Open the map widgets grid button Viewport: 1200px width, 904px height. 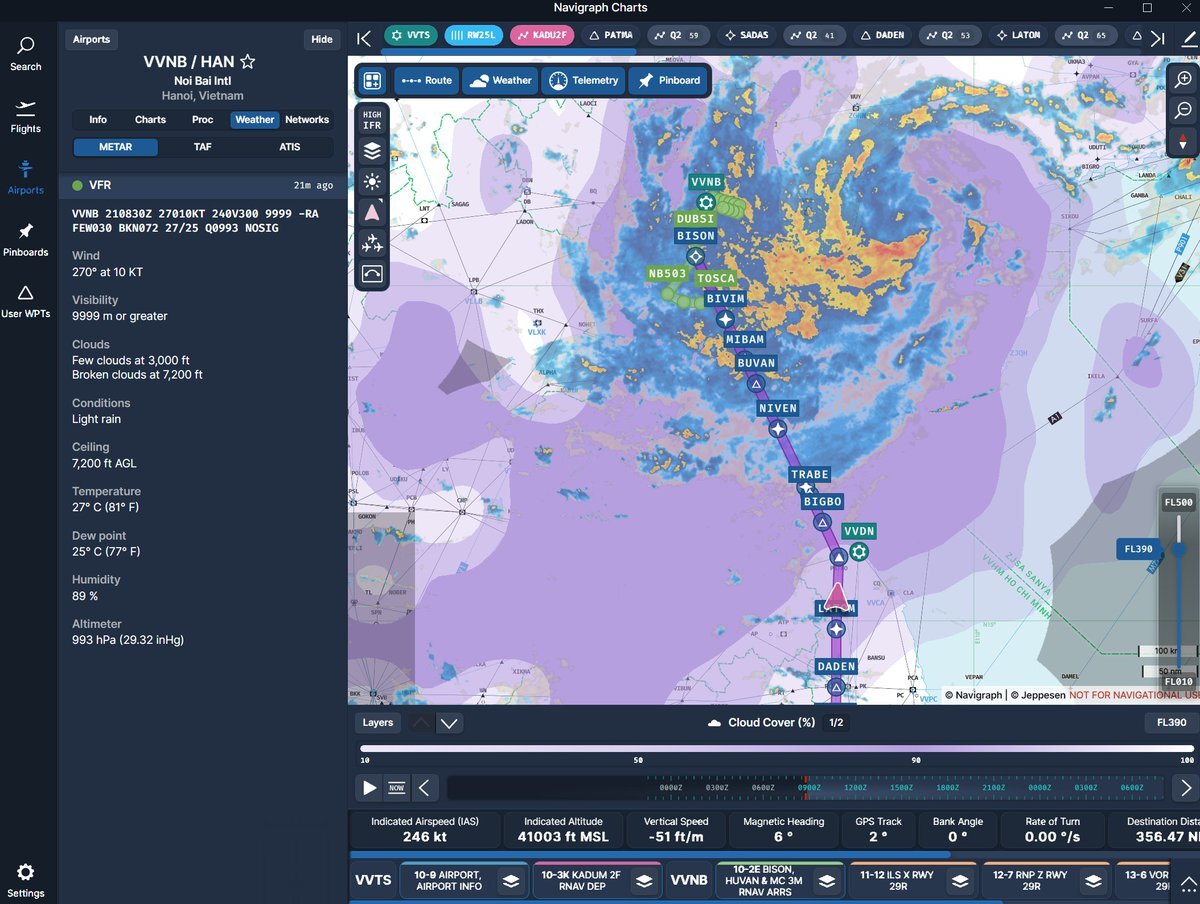click(x=372, y=81)
